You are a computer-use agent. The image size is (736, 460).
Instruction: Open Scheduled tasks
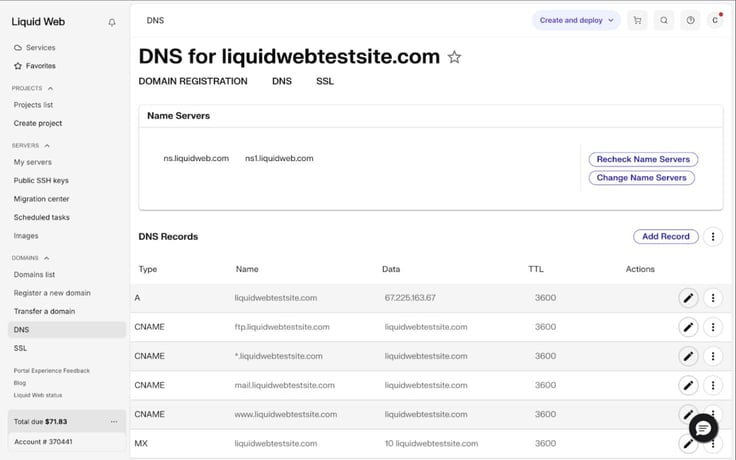(x=42, y=217)
